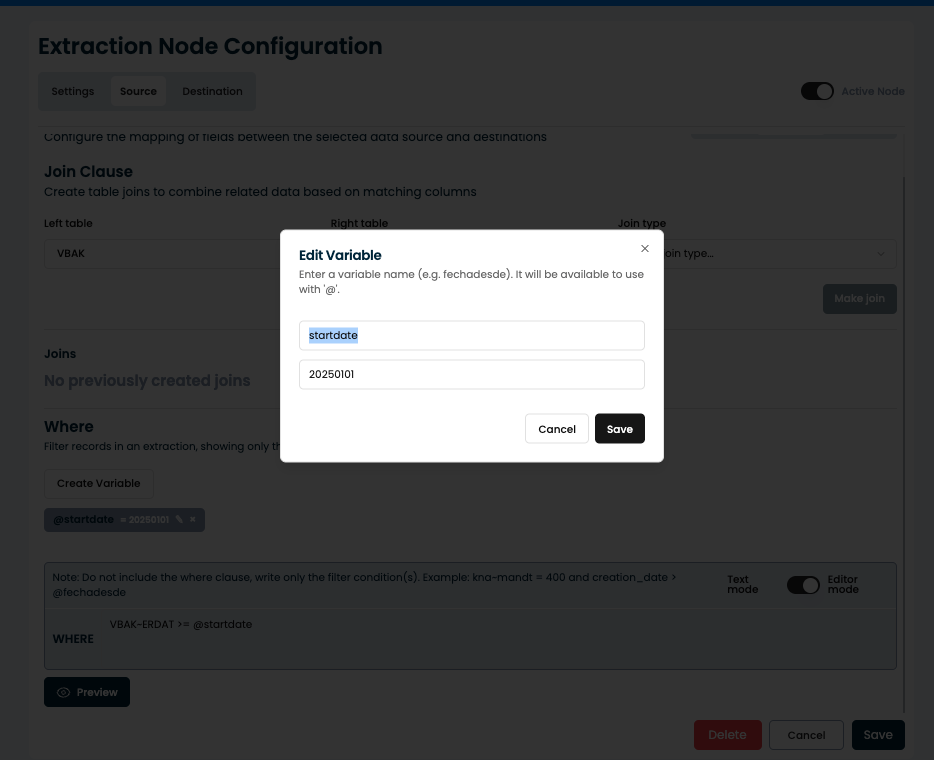Click the eye icon Preview button

tap(87, 692)
